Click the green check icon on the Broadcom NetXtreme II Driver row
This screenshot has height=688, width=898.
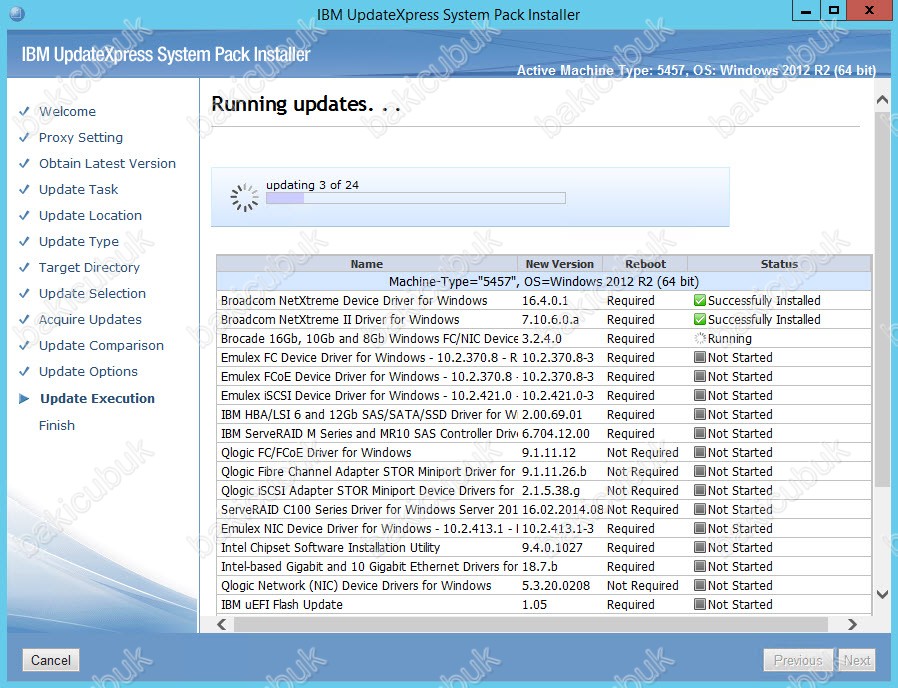coord(699,319)
